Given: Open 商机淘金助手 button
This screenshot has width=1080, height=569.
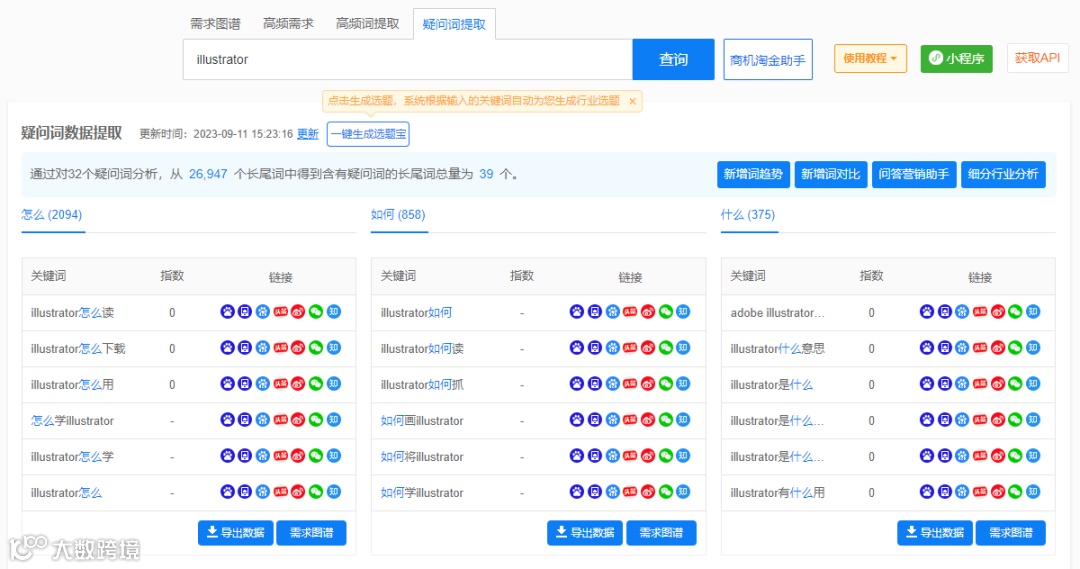Looking at the screenshot, I should point(768,60).
